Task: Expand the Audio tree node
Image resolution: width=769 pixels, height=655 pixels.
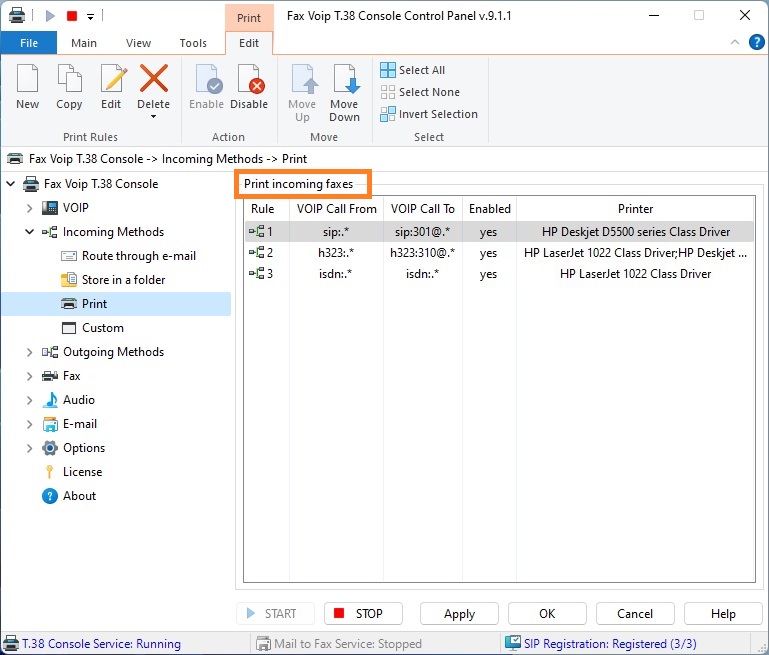Action: click(29, 400)
